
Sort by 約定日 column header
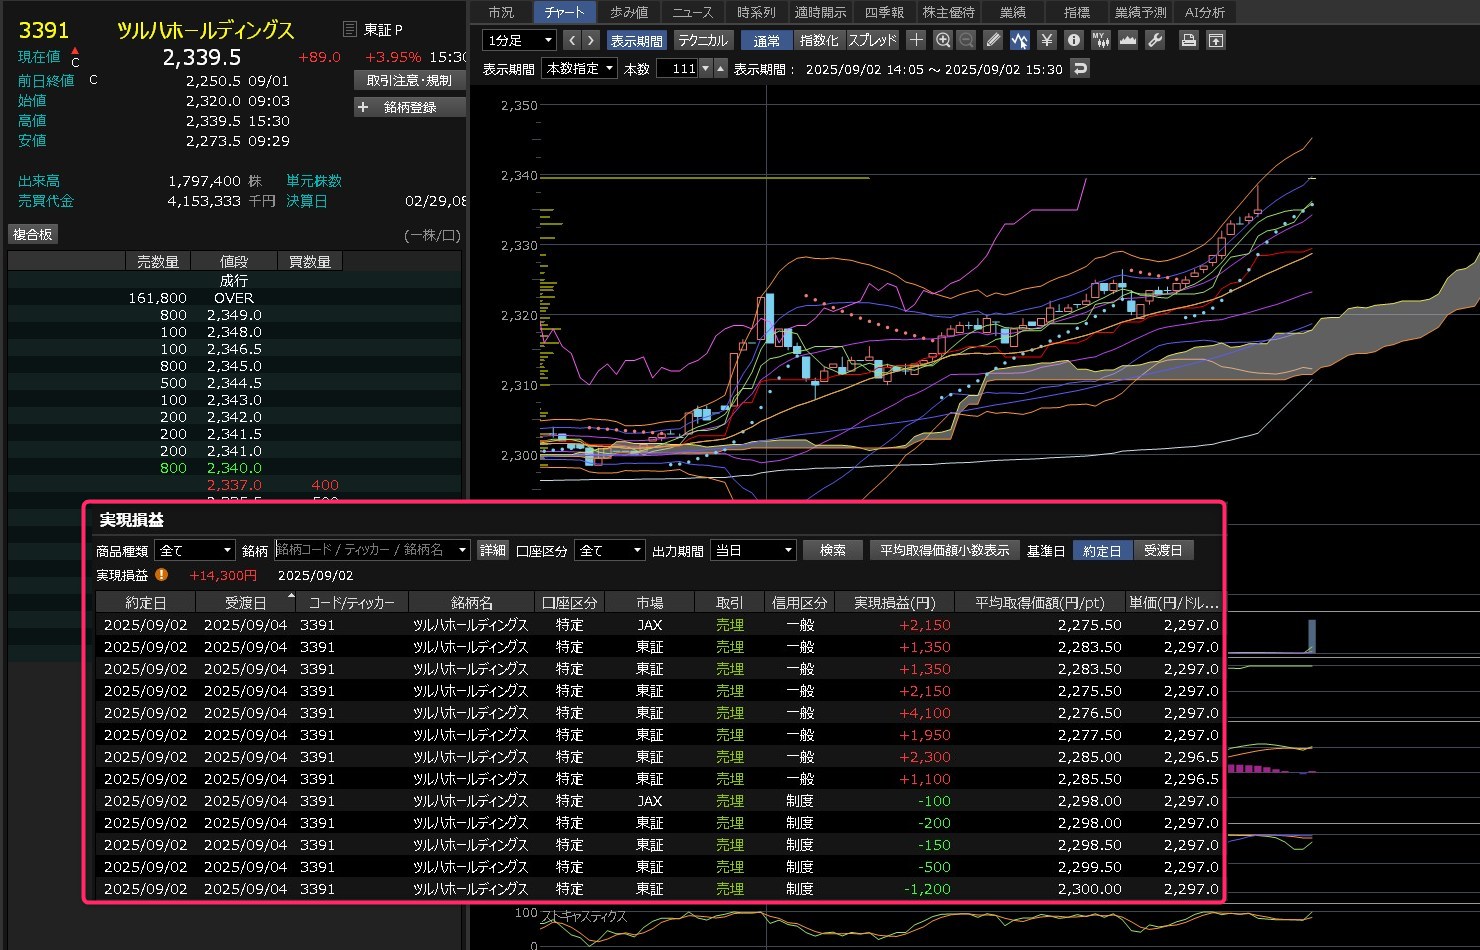pyautogui.click(x=146, y=603)
